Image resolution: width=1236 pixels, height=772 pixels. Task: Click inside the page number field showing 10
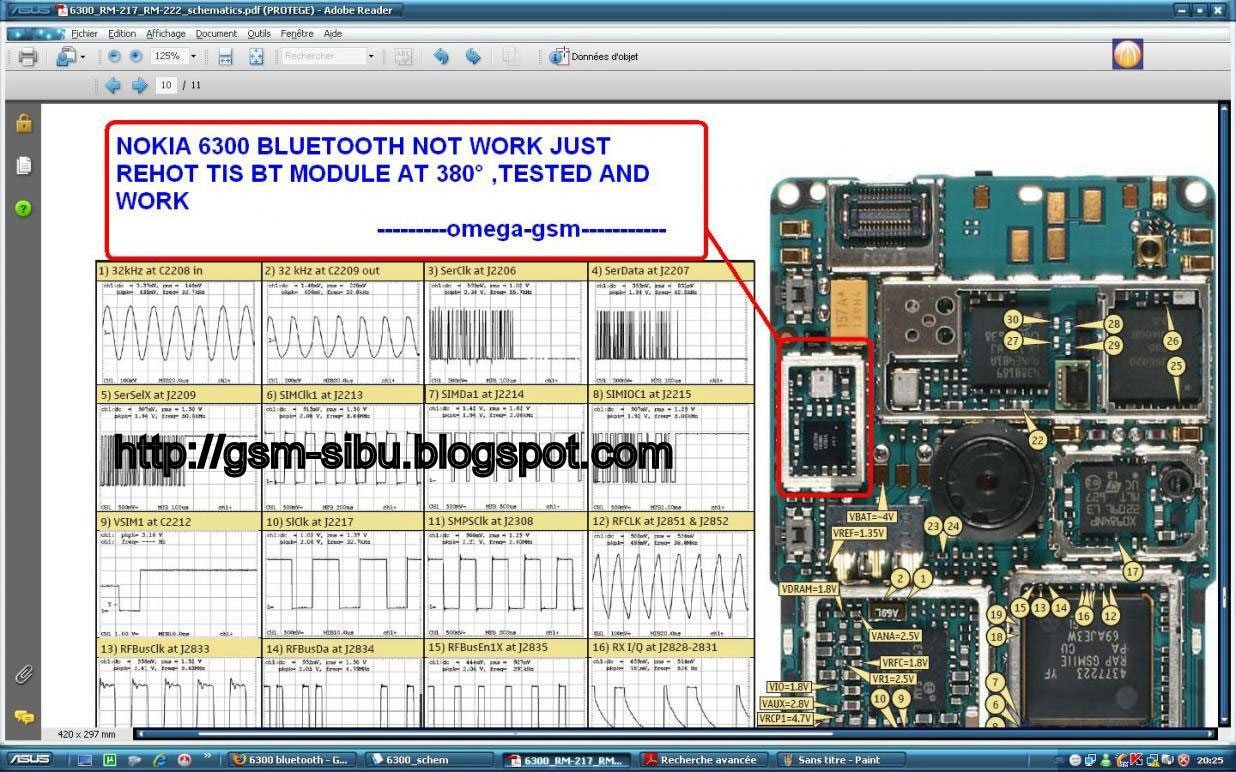pyautogui.click(x=166, y=85)
